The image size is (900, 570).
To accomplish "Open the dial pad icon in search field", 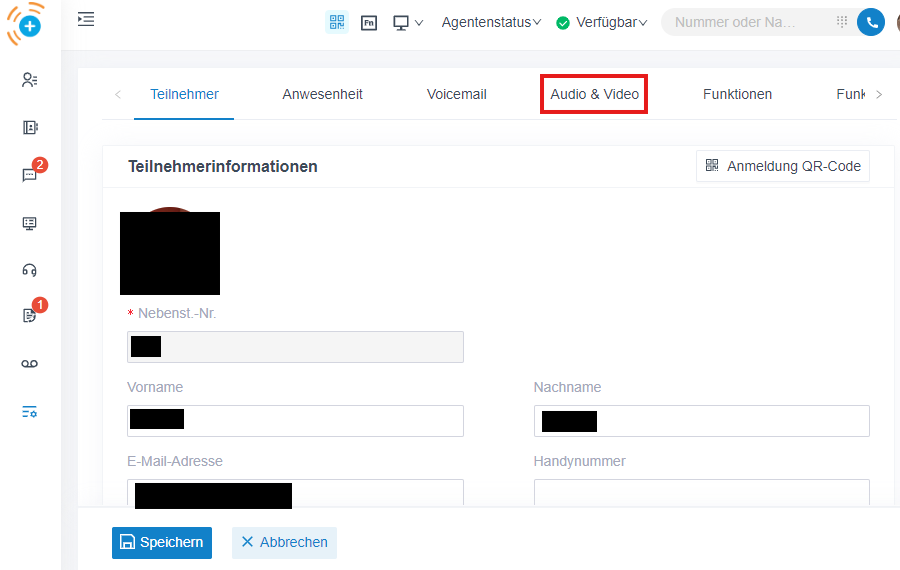I will [841, 22].
